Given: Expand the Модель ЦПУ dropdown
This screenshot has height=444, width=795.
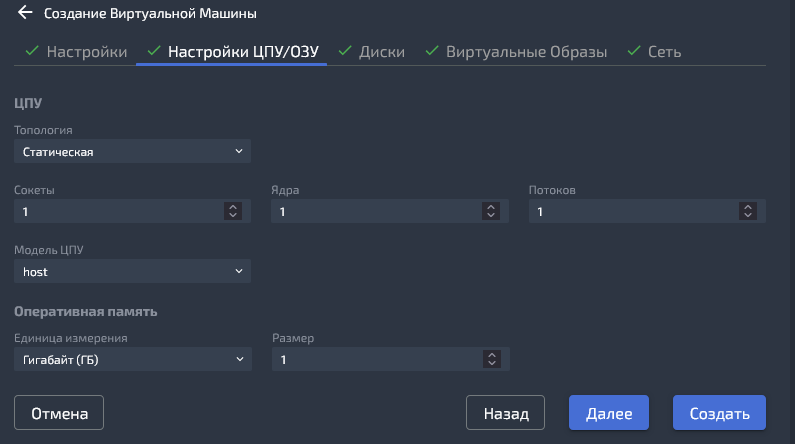Looking at the screenshot, I should 132,271.
